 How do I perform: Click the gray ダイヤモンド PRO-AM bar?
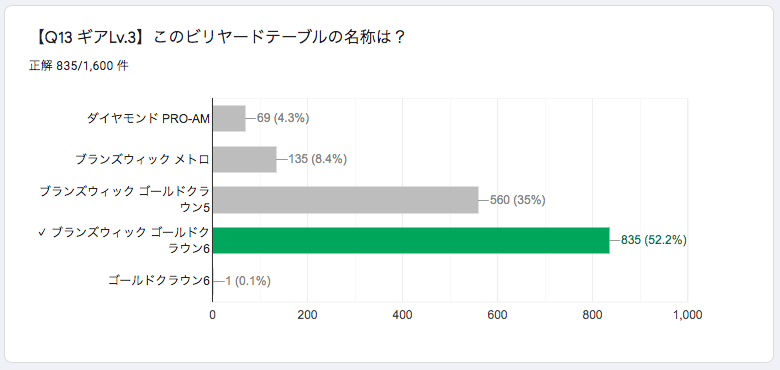click(229, 118)
